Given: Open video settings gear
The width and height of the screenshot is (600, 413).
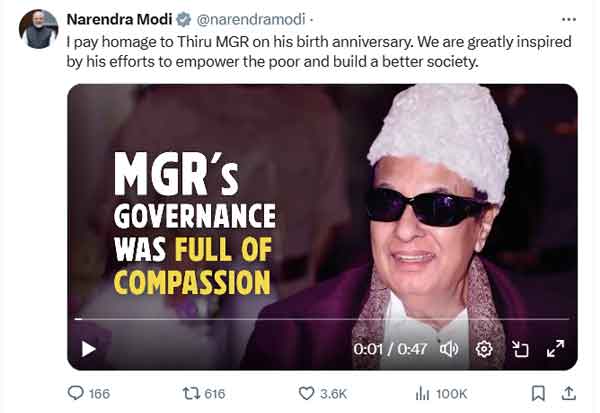Looking at the screenshot, I should point(484,349).
